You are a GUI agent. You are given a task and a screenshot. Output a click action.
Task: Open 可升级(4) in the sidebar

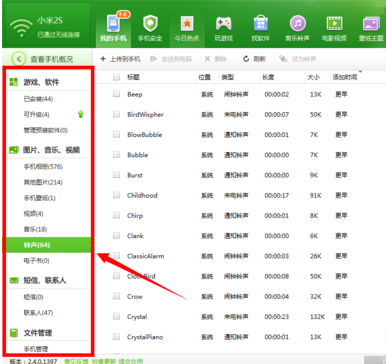click(x=36, y=115)
